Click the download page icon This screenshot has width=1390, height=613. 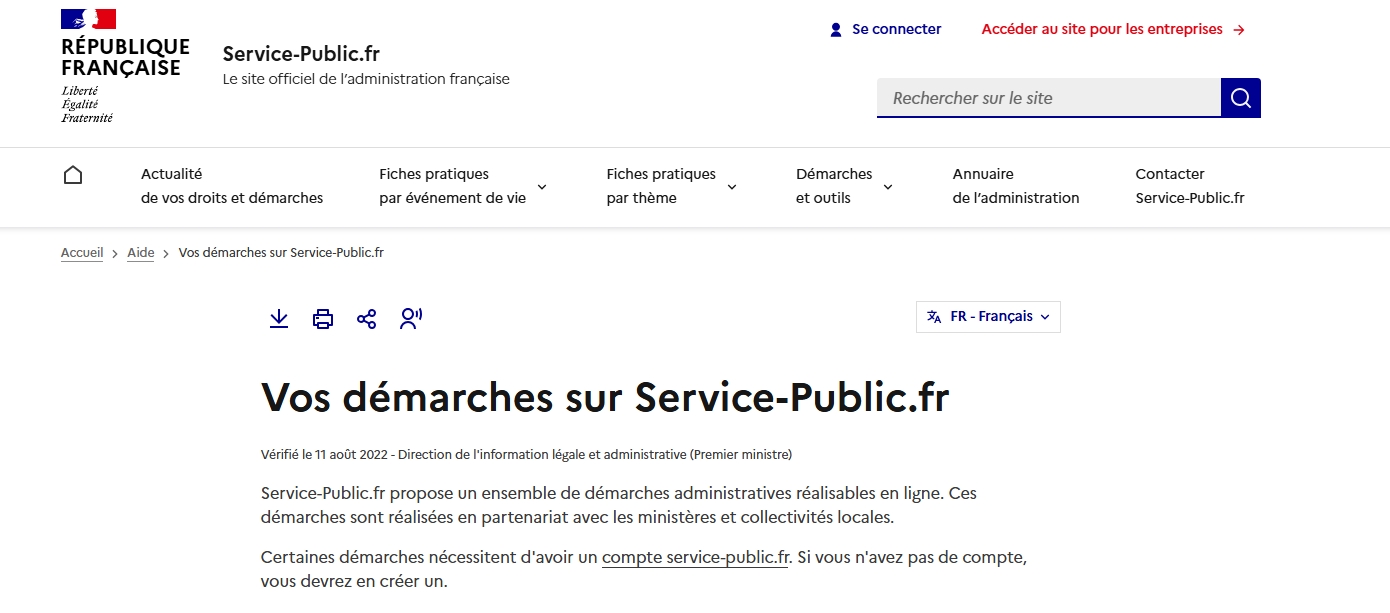pyautogui.click(x=279, y=318)
